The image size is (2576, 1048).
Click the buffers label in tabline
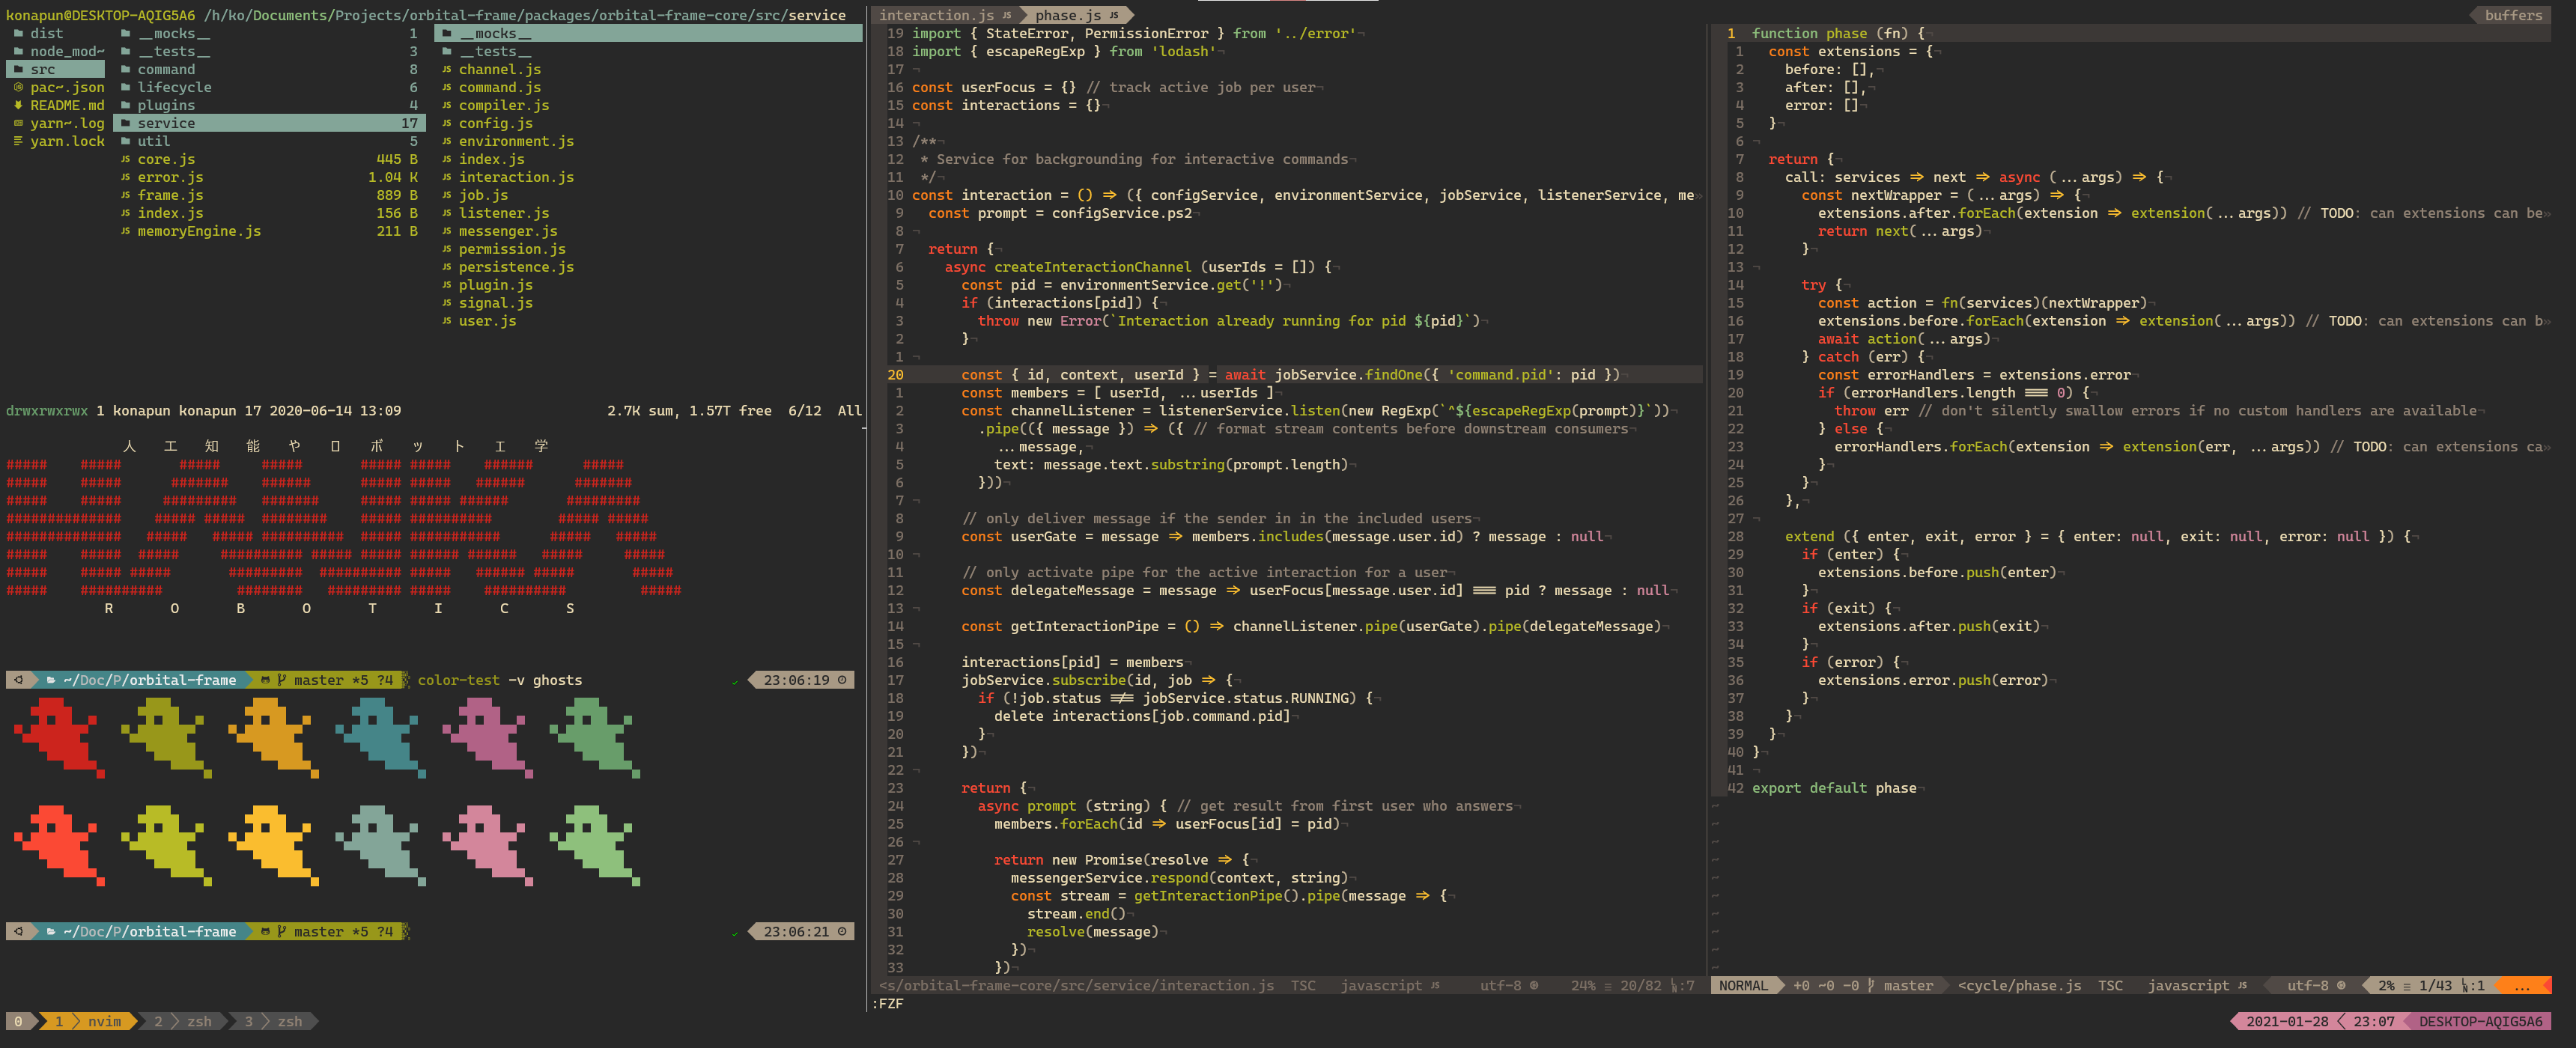(x=2513, y=15)
